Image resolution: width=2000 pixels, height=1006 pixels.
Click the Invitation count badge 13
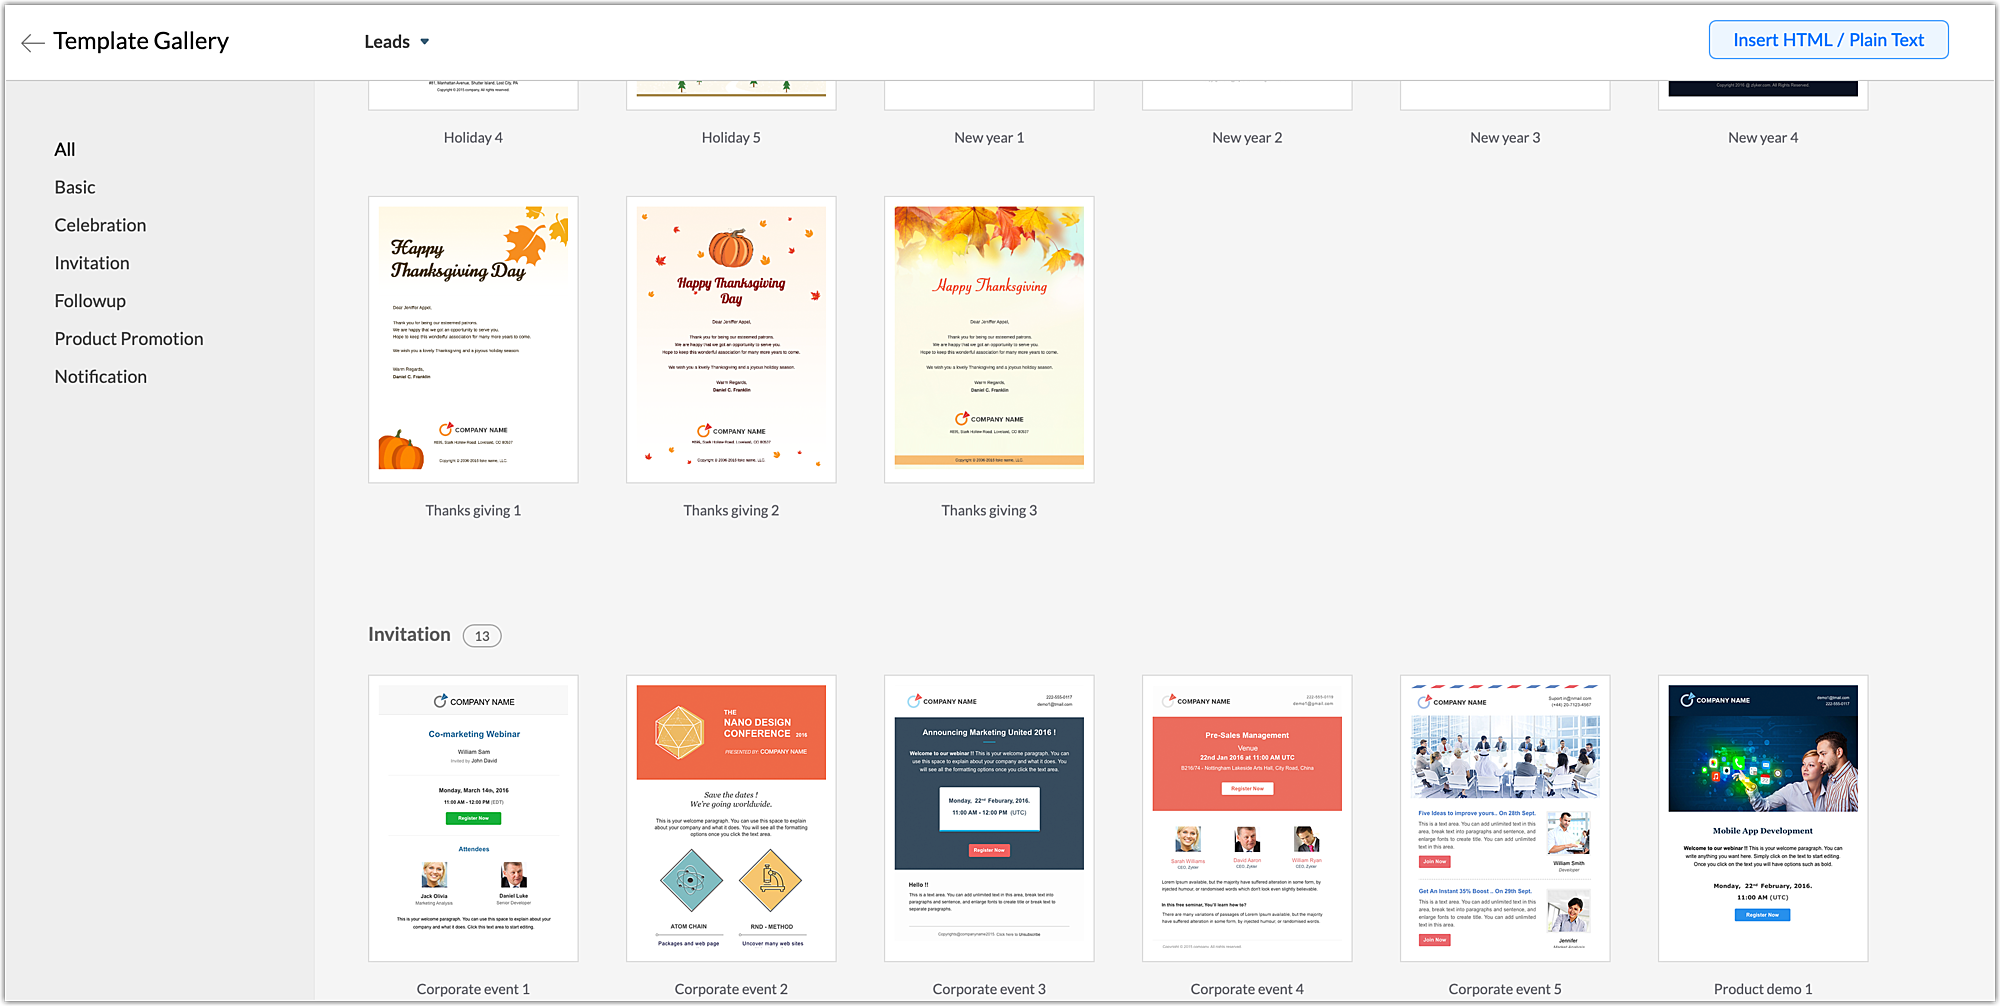482,636
